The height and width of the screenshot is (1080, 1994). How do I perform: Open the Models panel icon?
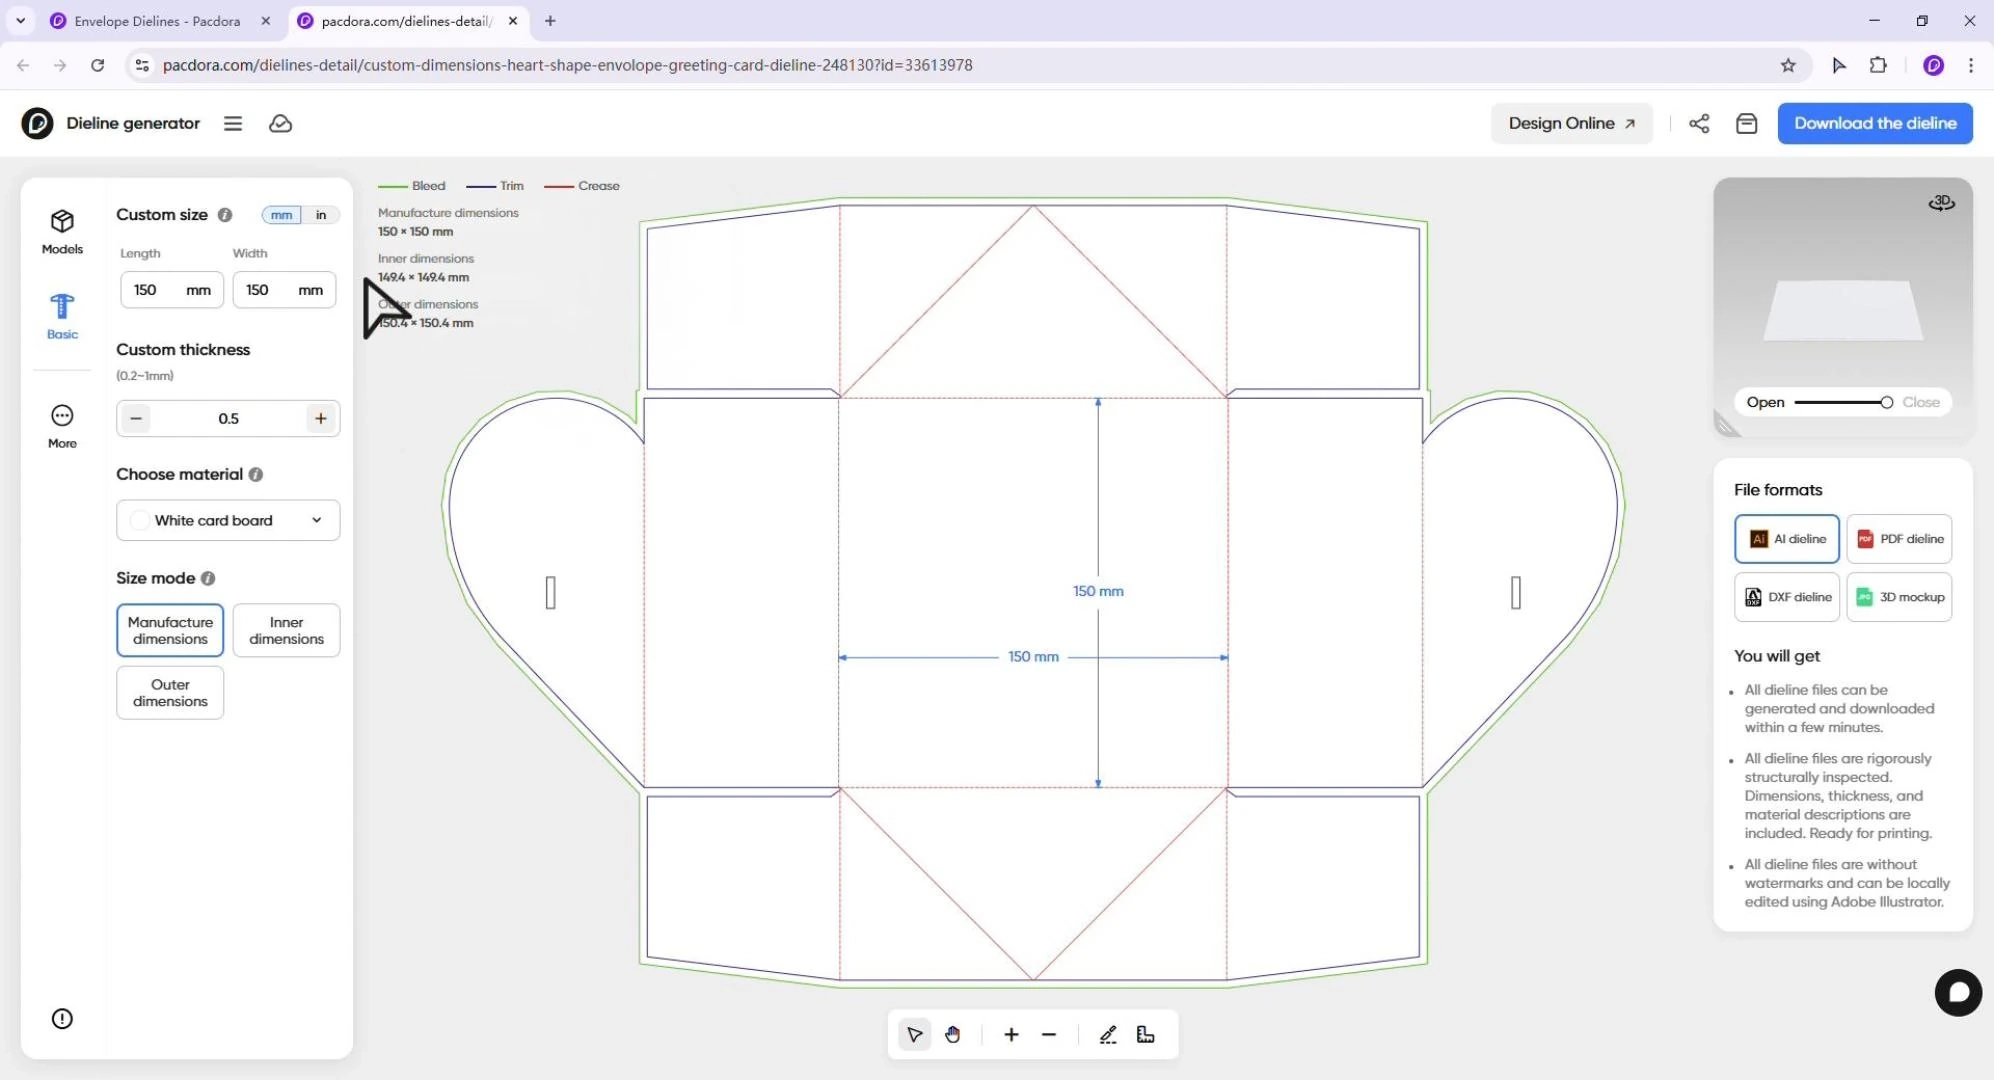[62, 221]
